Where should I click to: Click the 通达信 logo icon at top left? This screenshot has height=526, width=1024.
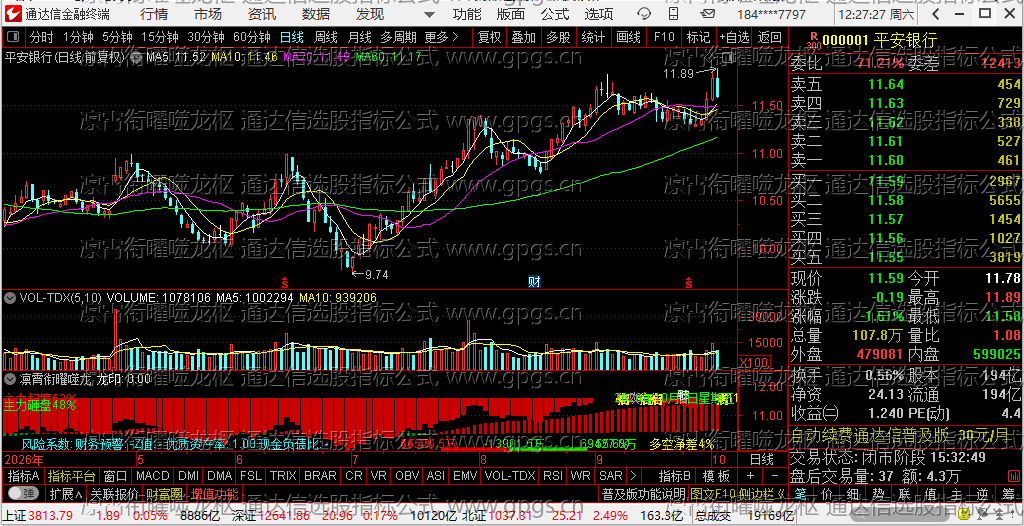click(x=14, y=14)
